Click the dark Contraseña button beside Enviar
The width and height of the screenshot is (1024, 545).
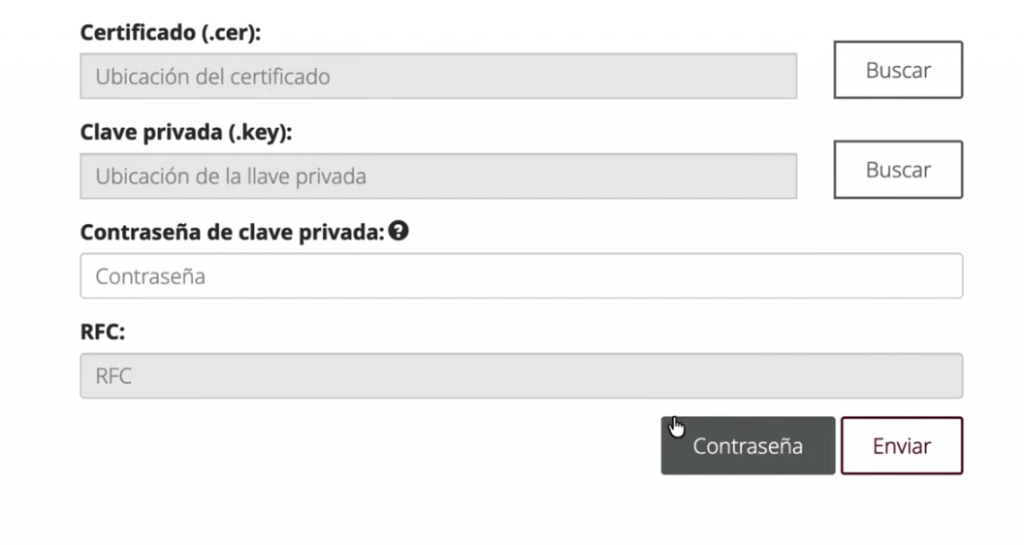coord(747,446)
